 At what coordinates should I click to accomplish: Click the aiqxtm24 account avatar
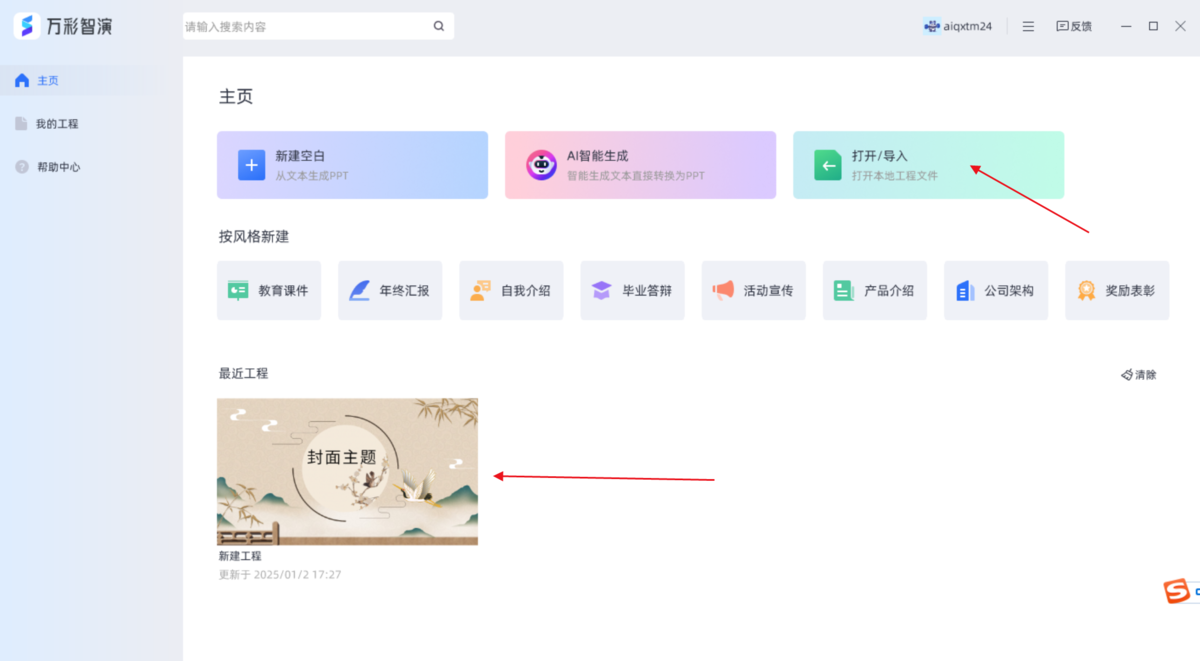pos(930,26)
